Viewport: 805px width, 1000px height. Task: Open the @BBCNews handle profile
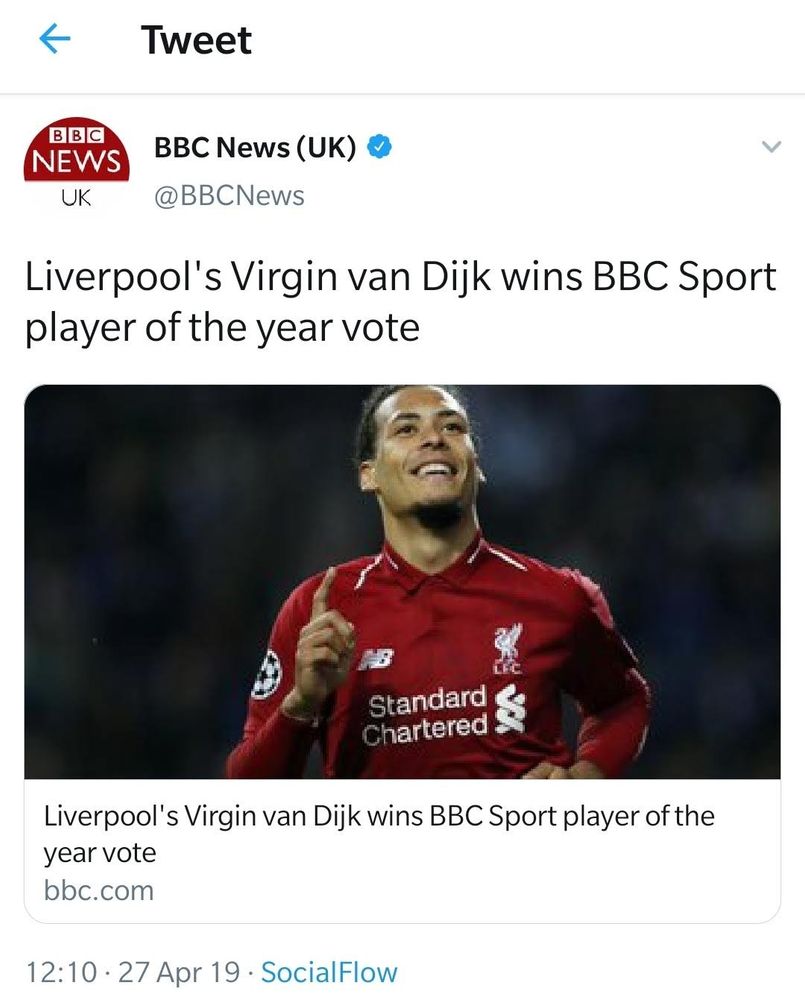229,196
